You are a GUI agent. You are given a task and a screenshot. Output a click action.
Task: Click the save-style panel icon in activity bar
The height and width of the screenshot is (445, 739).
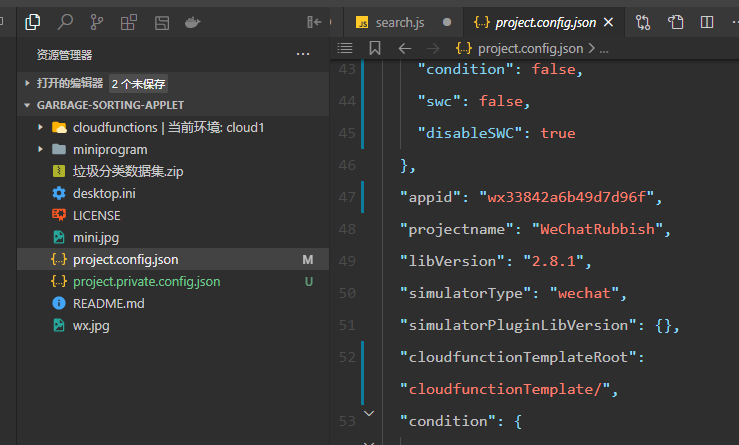click(162, 23)
